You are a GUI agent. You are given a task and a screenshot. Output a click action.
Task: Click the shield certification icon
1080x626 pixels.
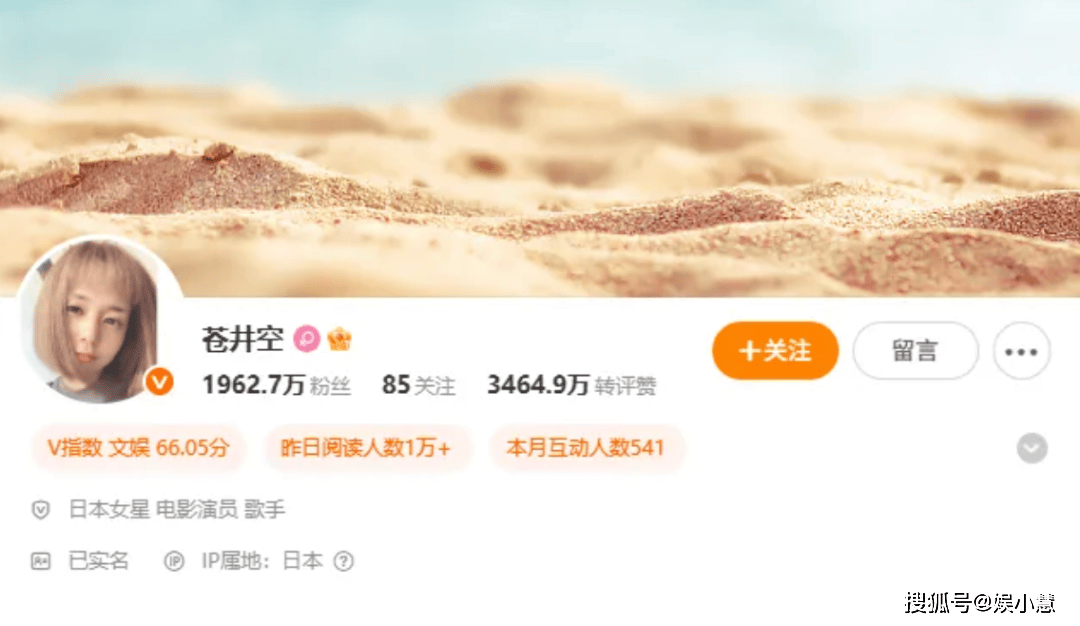tap(41, 510)
